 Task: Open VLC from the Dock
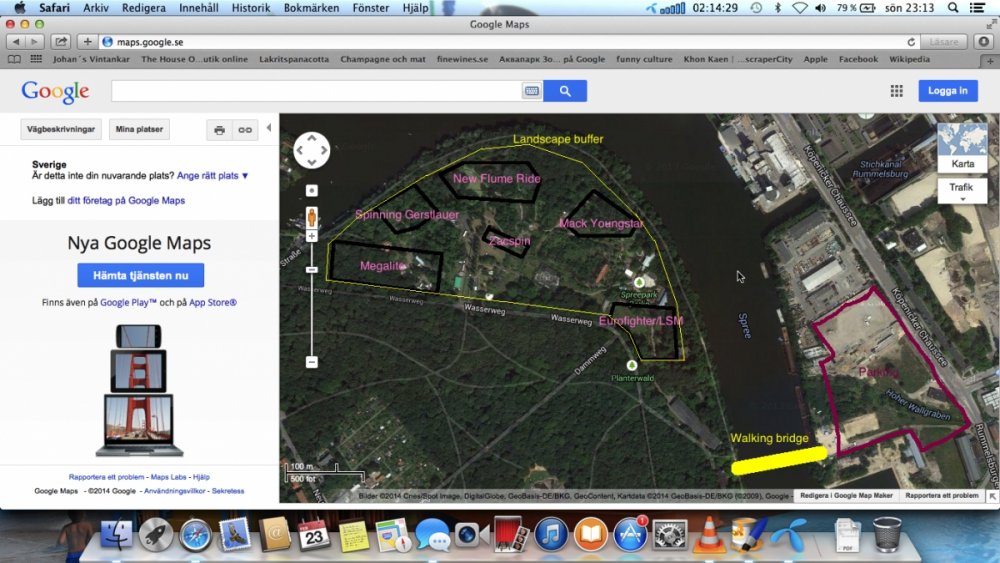[x=709, y=535]
